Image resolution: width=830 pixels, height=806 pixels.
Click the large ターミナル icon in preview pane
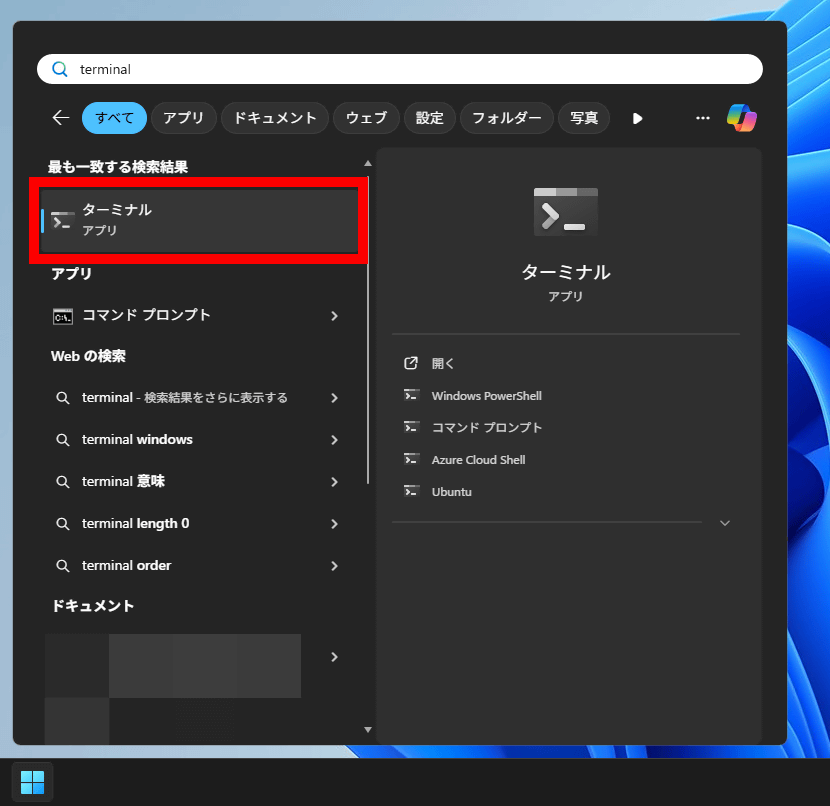(565, 212)
